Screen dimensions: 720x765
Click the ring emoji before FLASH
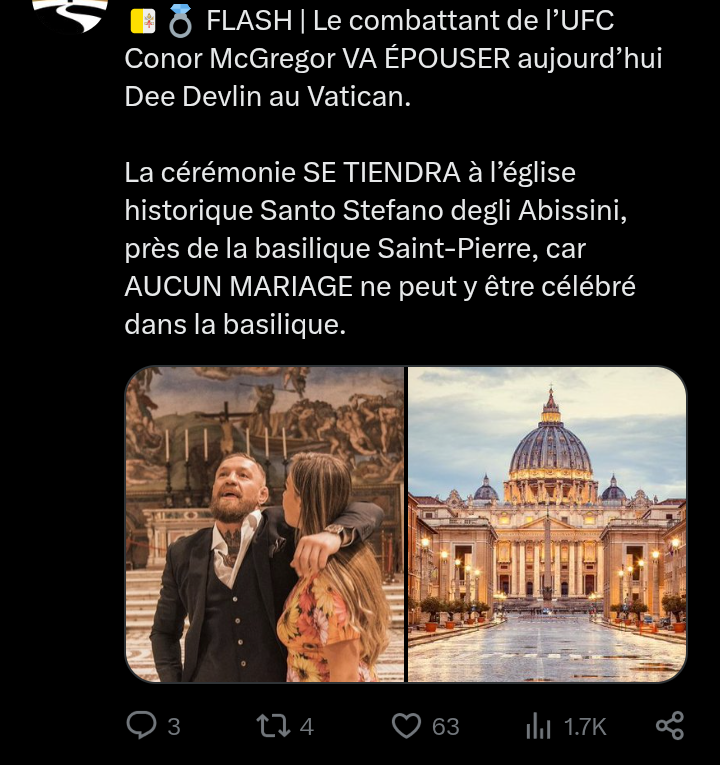(180, 19)
